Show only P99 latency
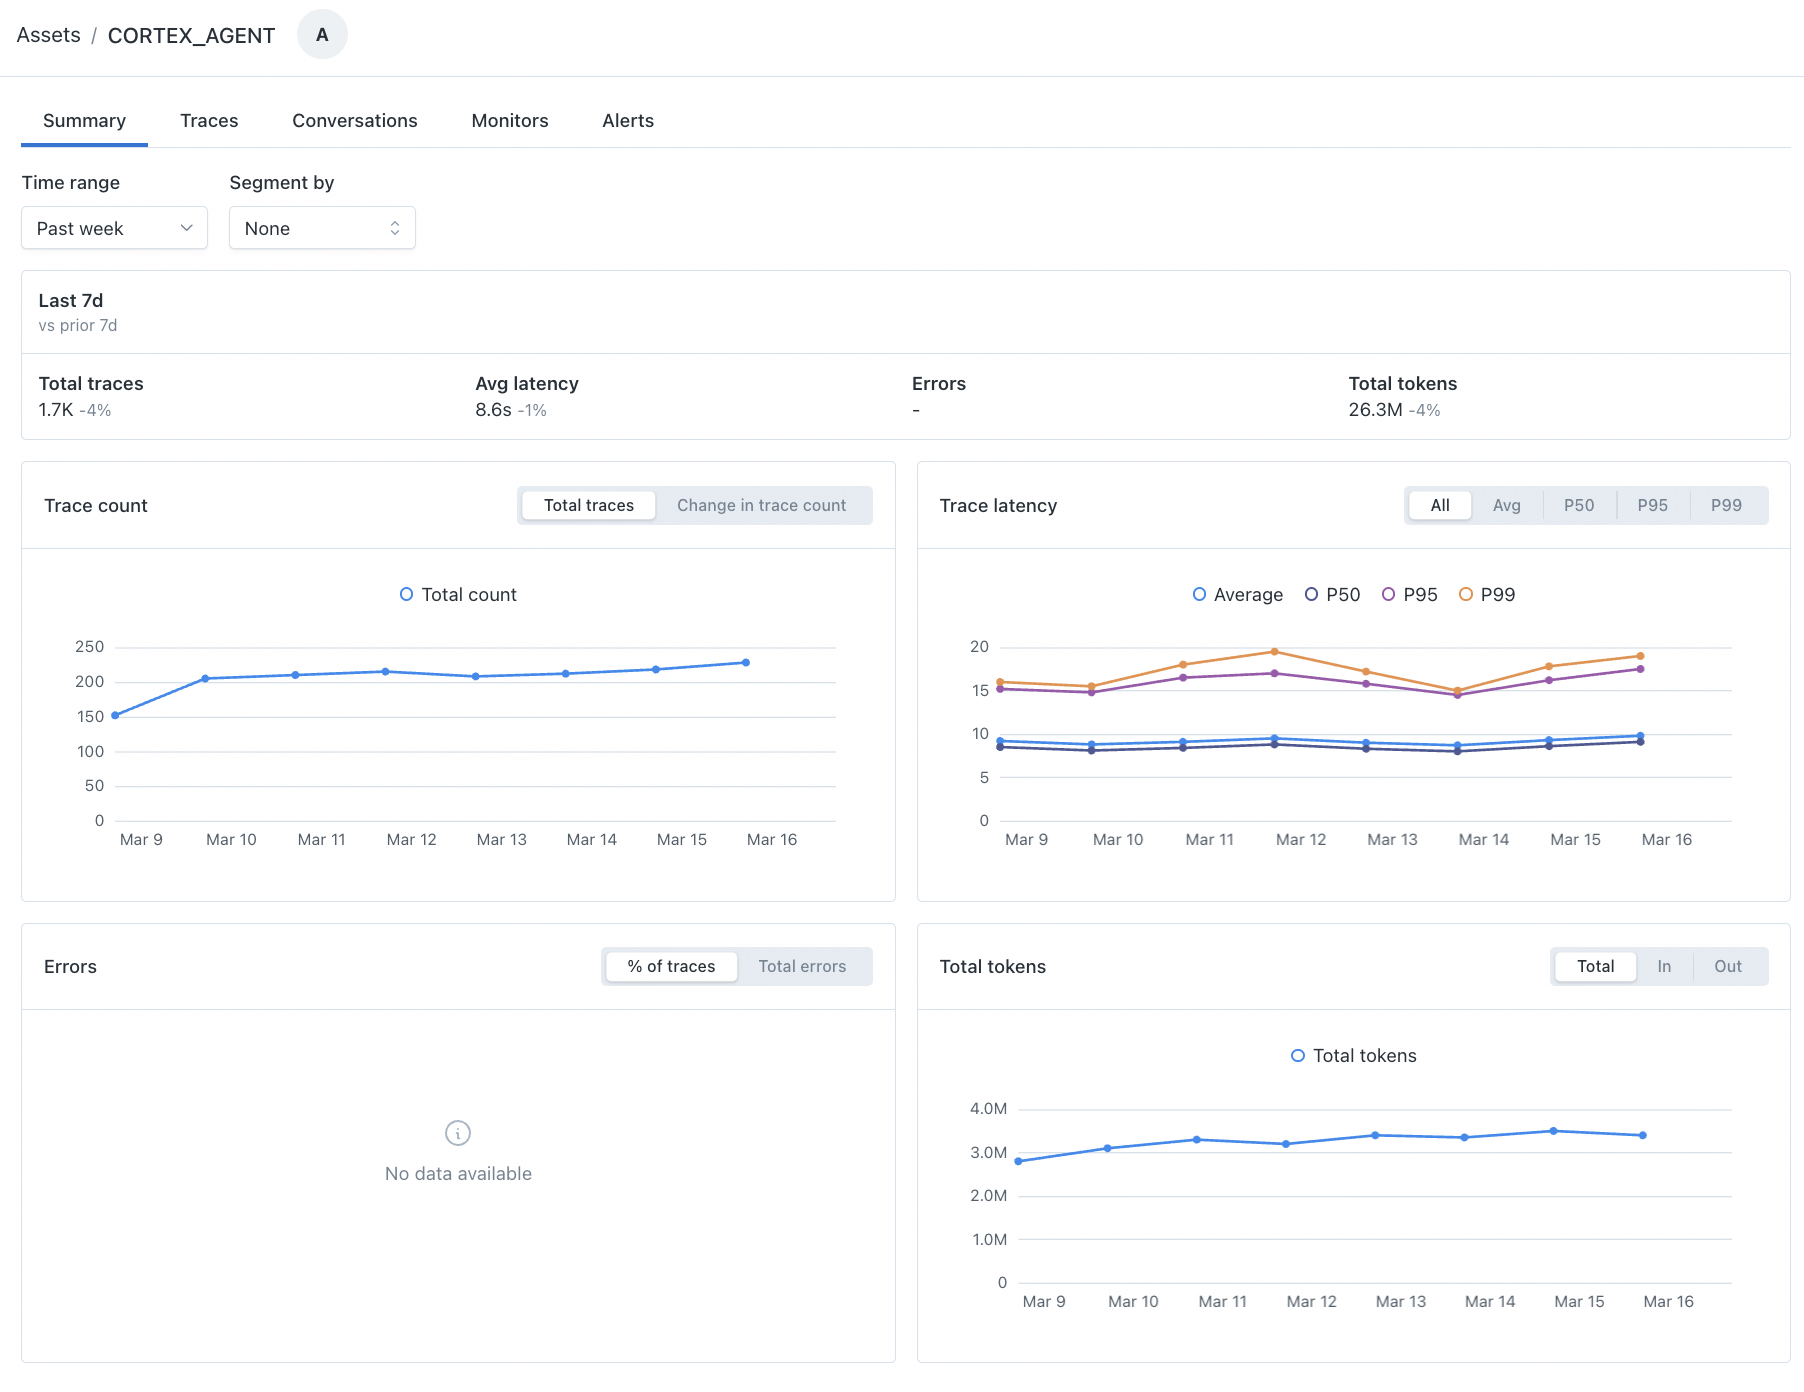Image resolution: width=1804 pixels, height=1392 pixels. (x=1726, y=505)
